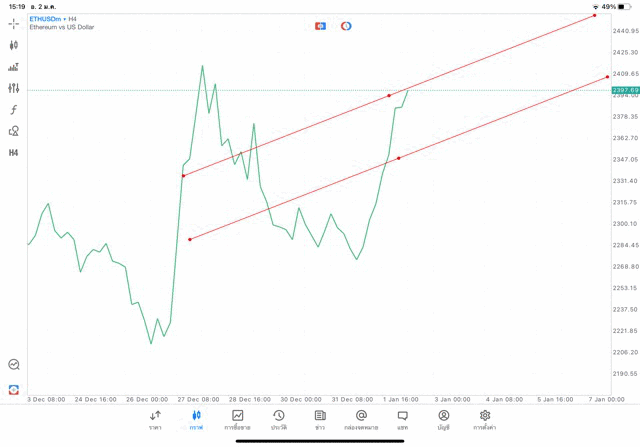This screenshot has height=447, width=640.
Task: Toggle the red-blue trade panel button
Action: pyautogui.click(x=320, y=26)
